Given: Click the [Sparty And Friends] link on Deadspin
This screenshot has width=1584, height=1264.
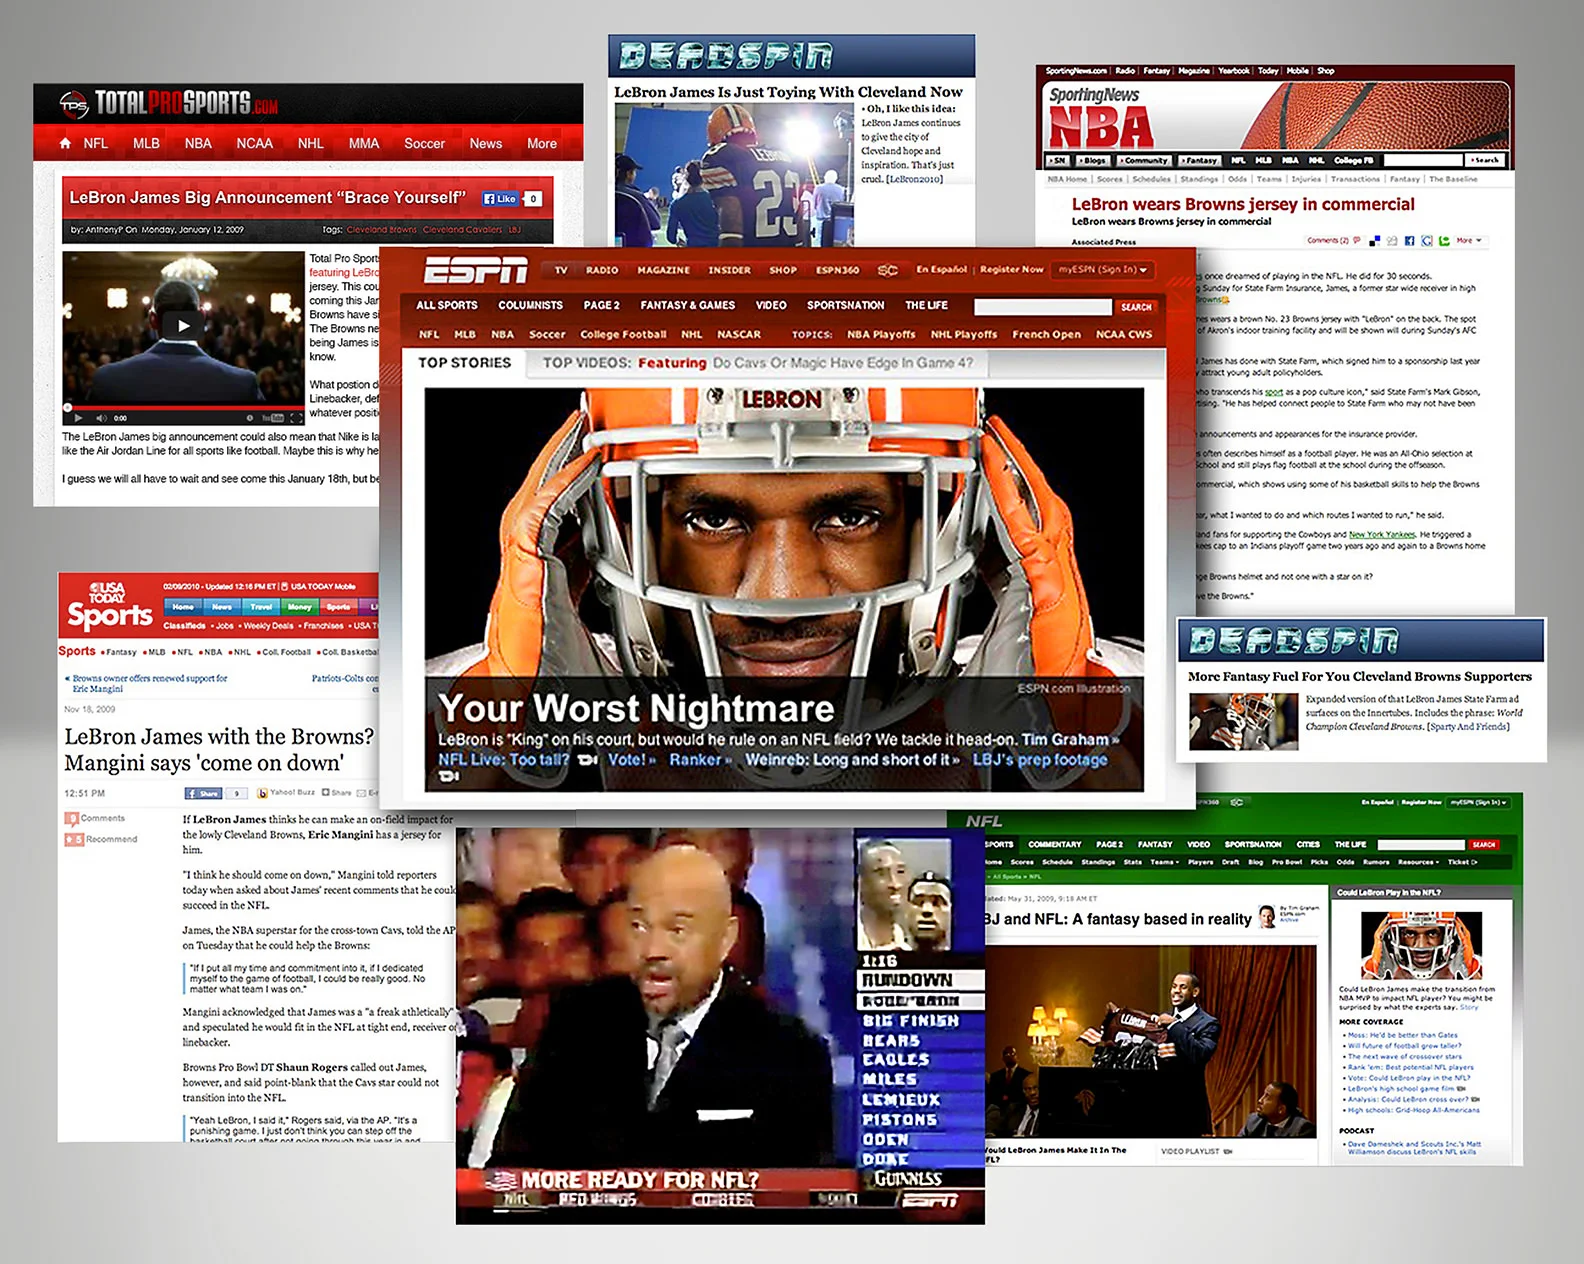Looking at the screenshot, I should (1468, 727).
